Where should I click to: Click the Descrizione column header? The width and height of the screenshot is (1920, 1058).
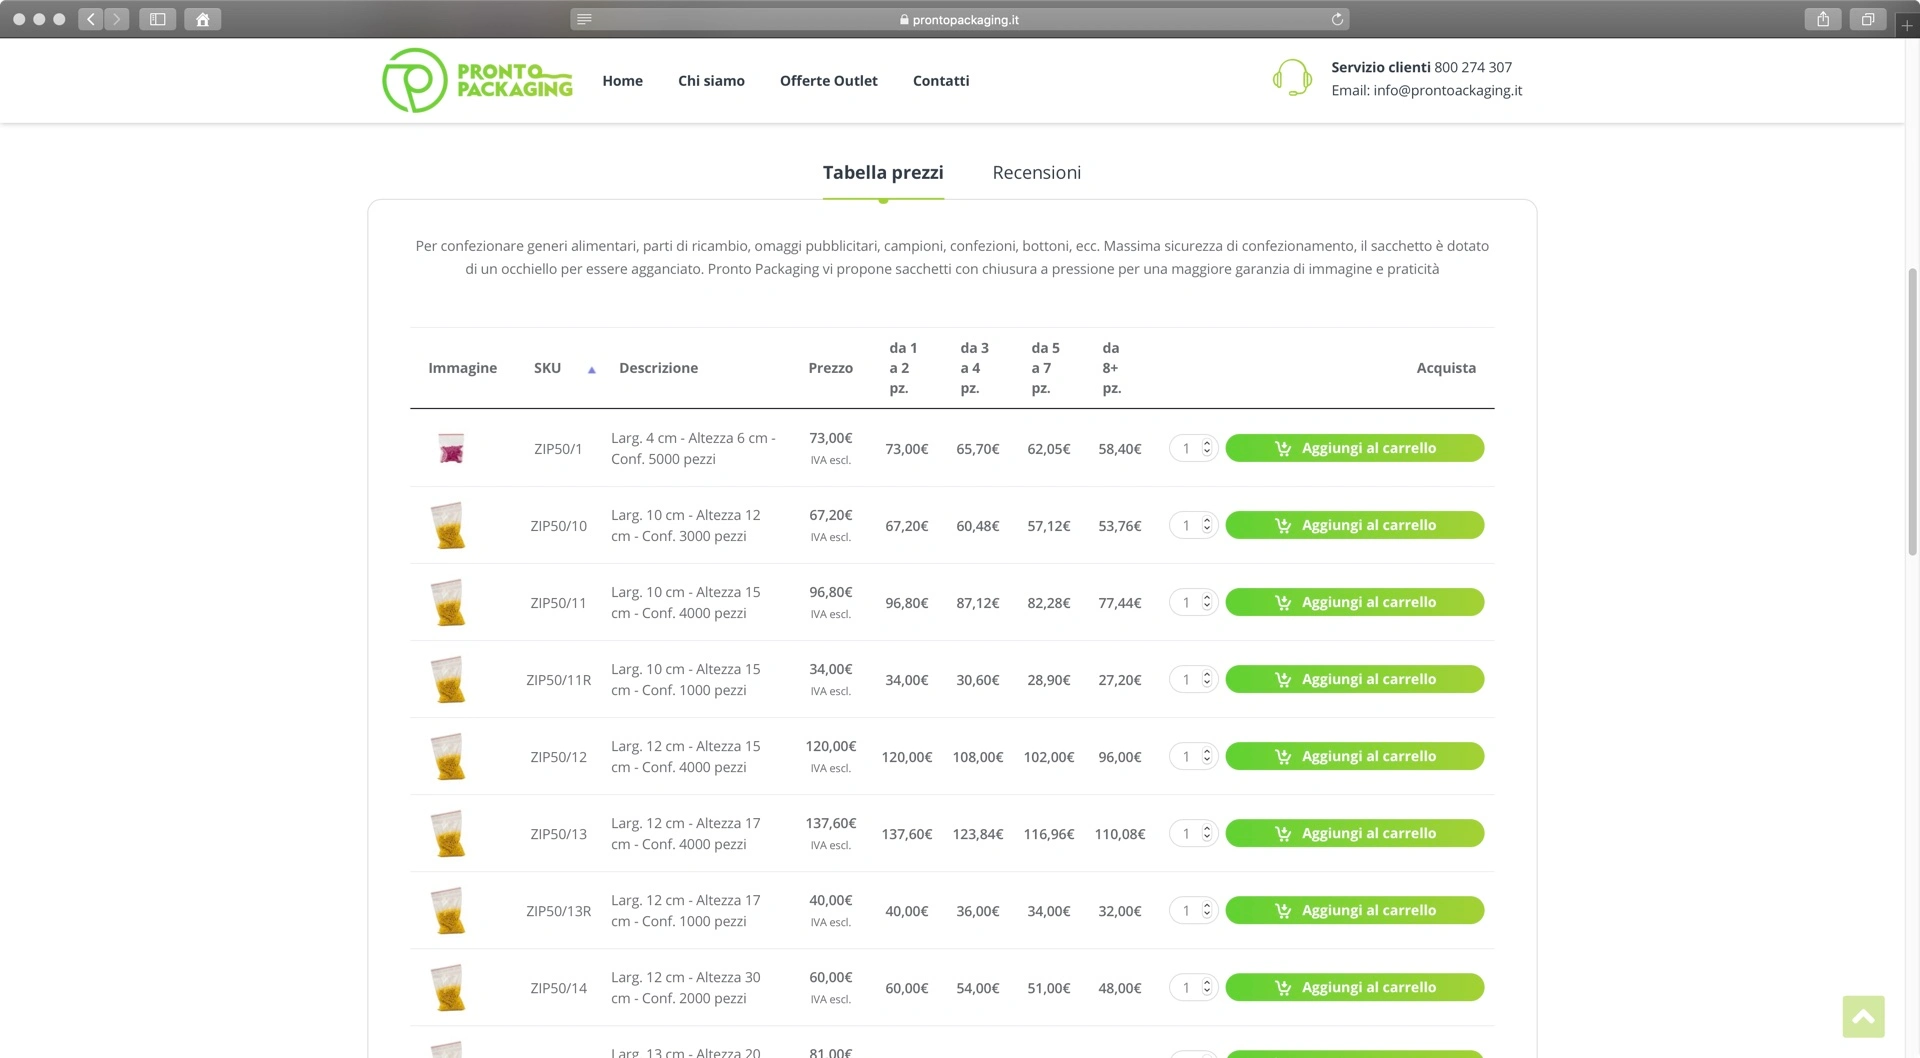tap(658, 368)
